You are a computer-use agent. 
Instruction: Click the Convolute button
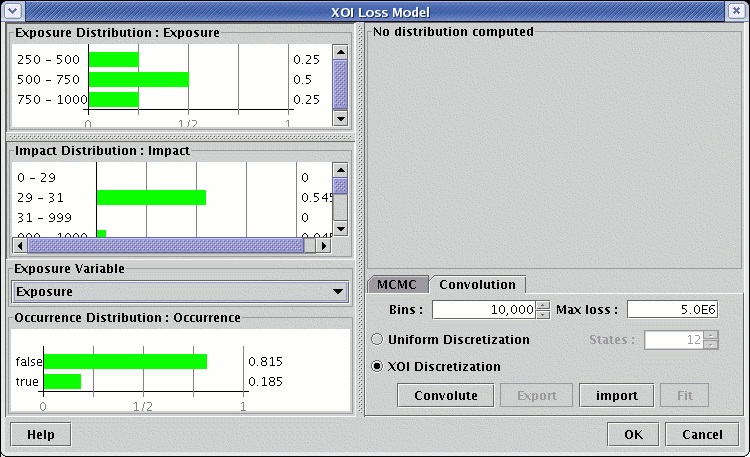(446, 395)
